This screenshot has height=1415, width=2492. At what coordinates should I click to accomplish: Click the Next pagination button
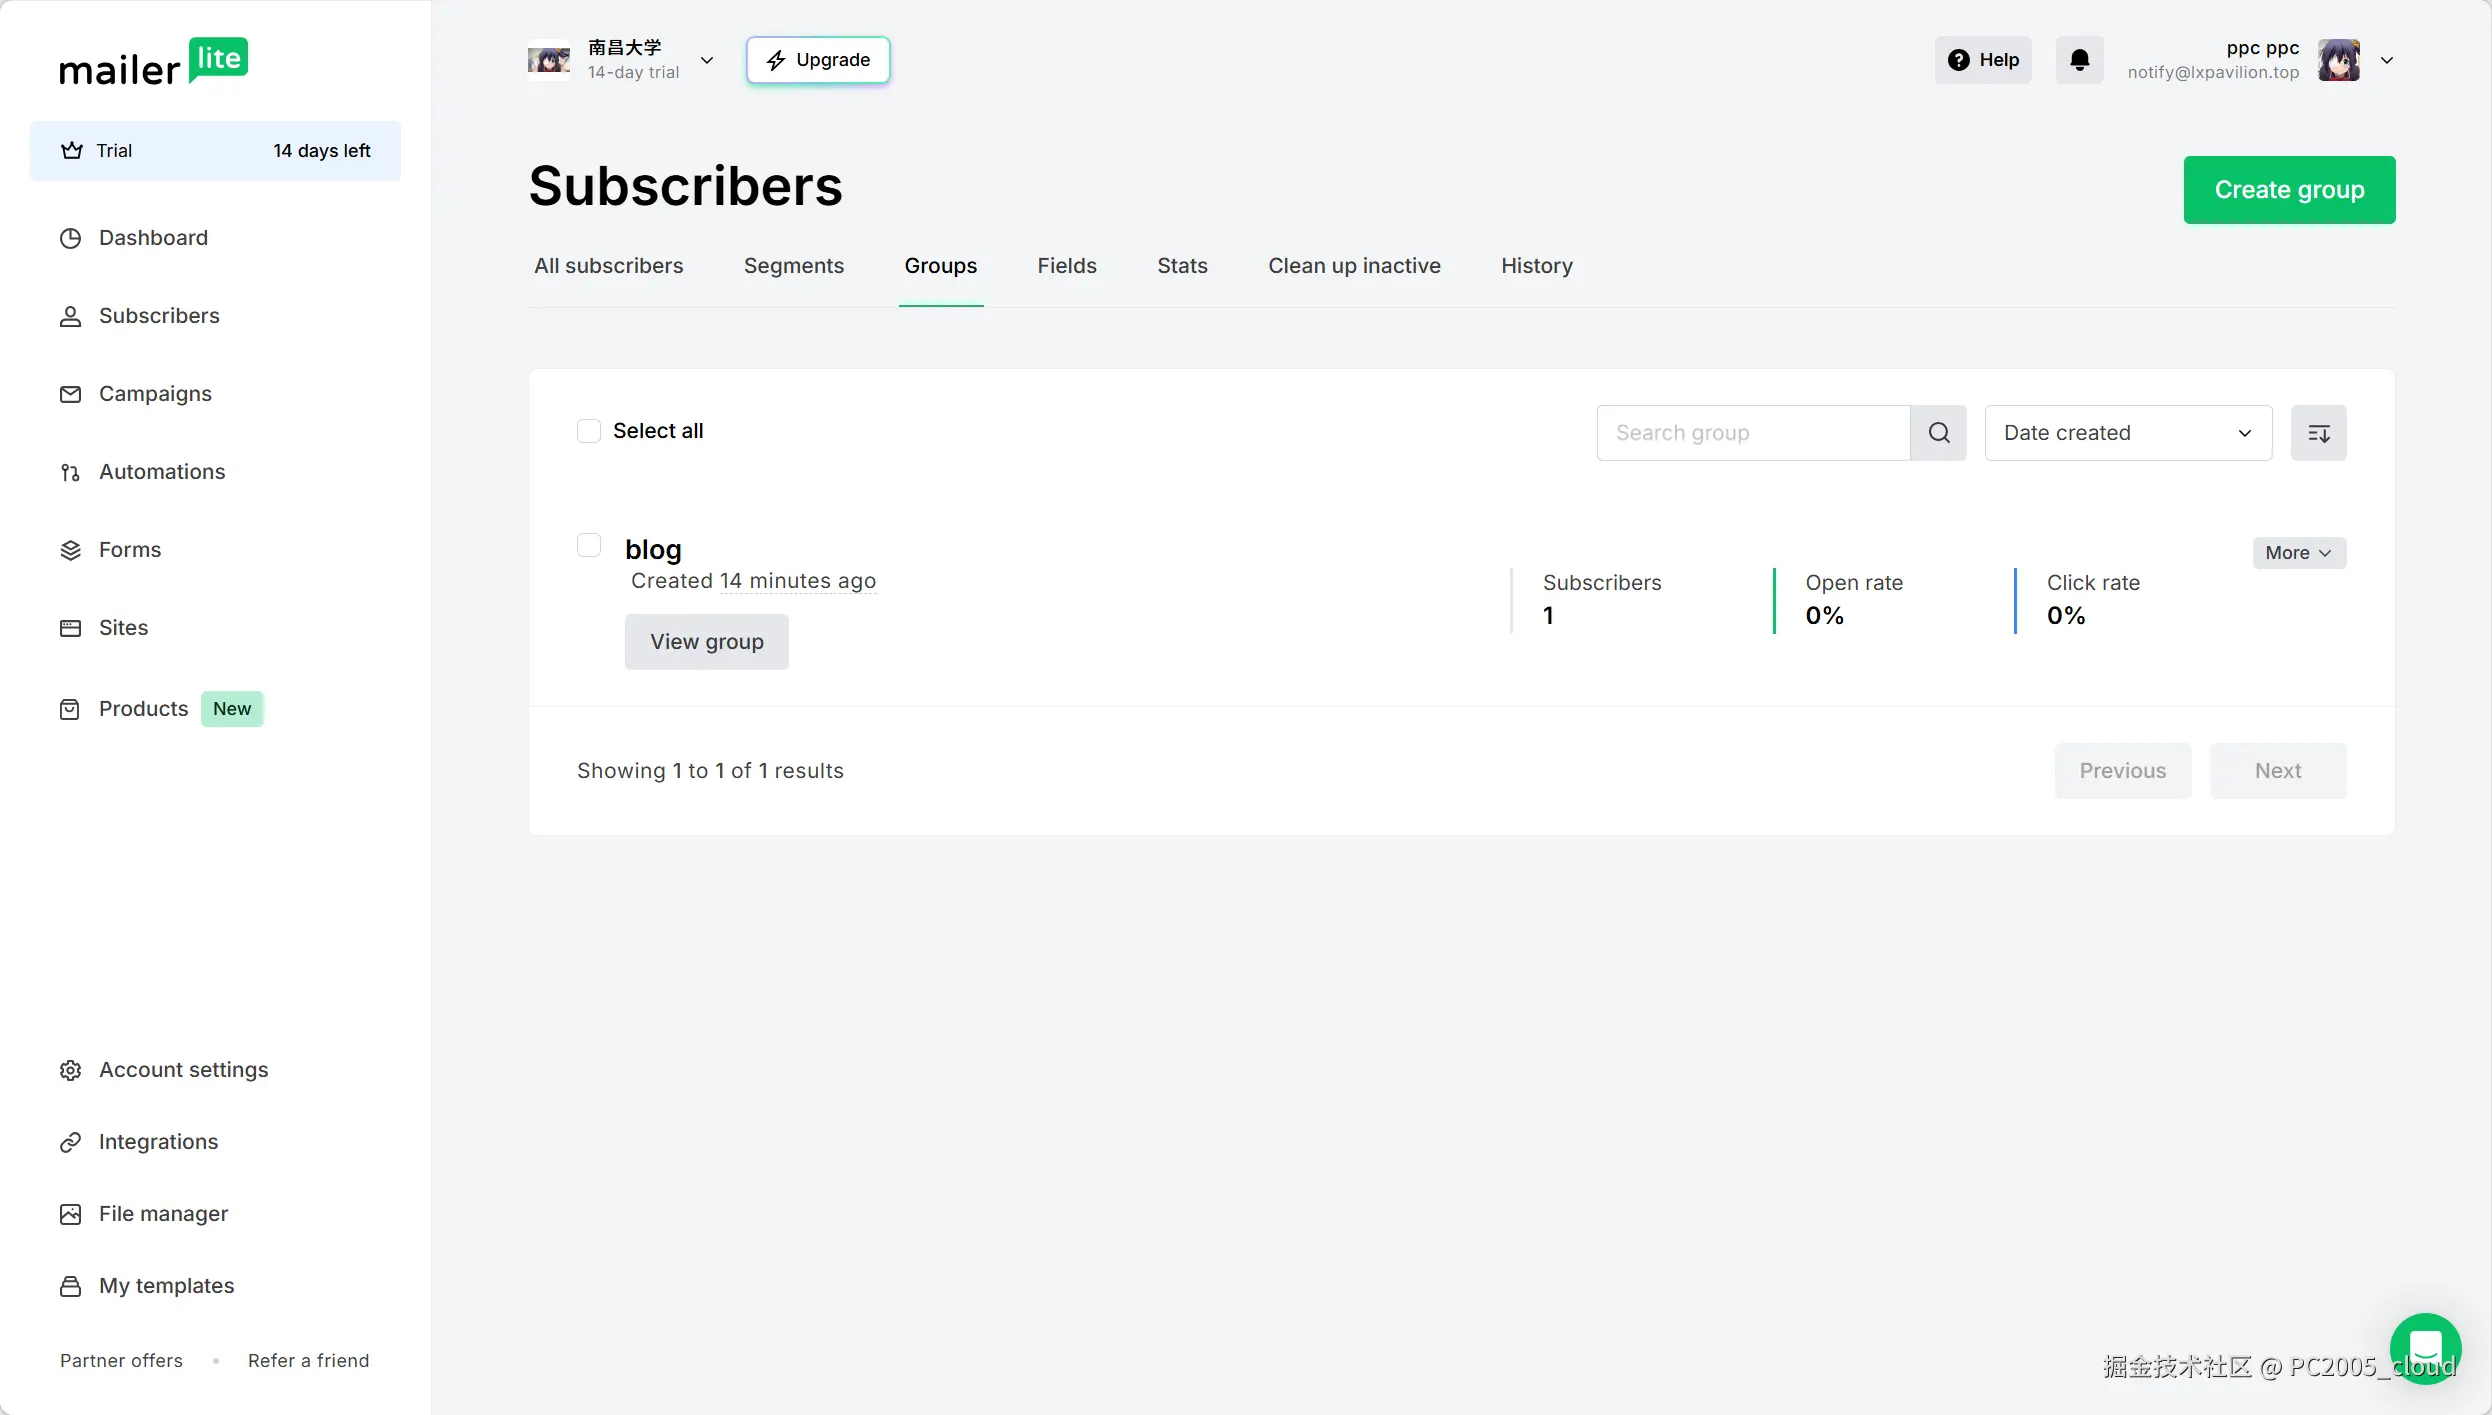pos(2278,771)
